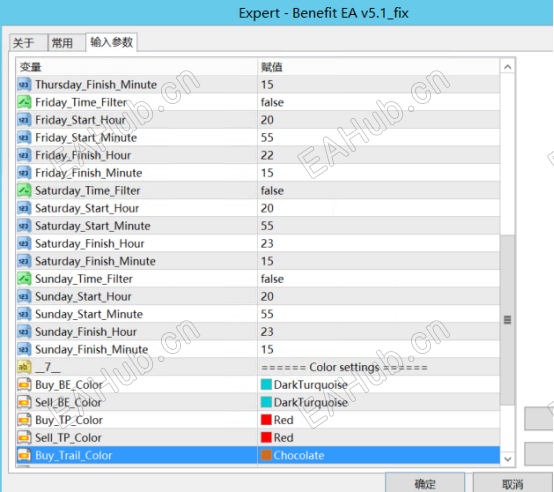Click color icon beside Buy_TP_Color
Image resolution: width=554 pixels, height=492 pixels.
click(24, 420)
